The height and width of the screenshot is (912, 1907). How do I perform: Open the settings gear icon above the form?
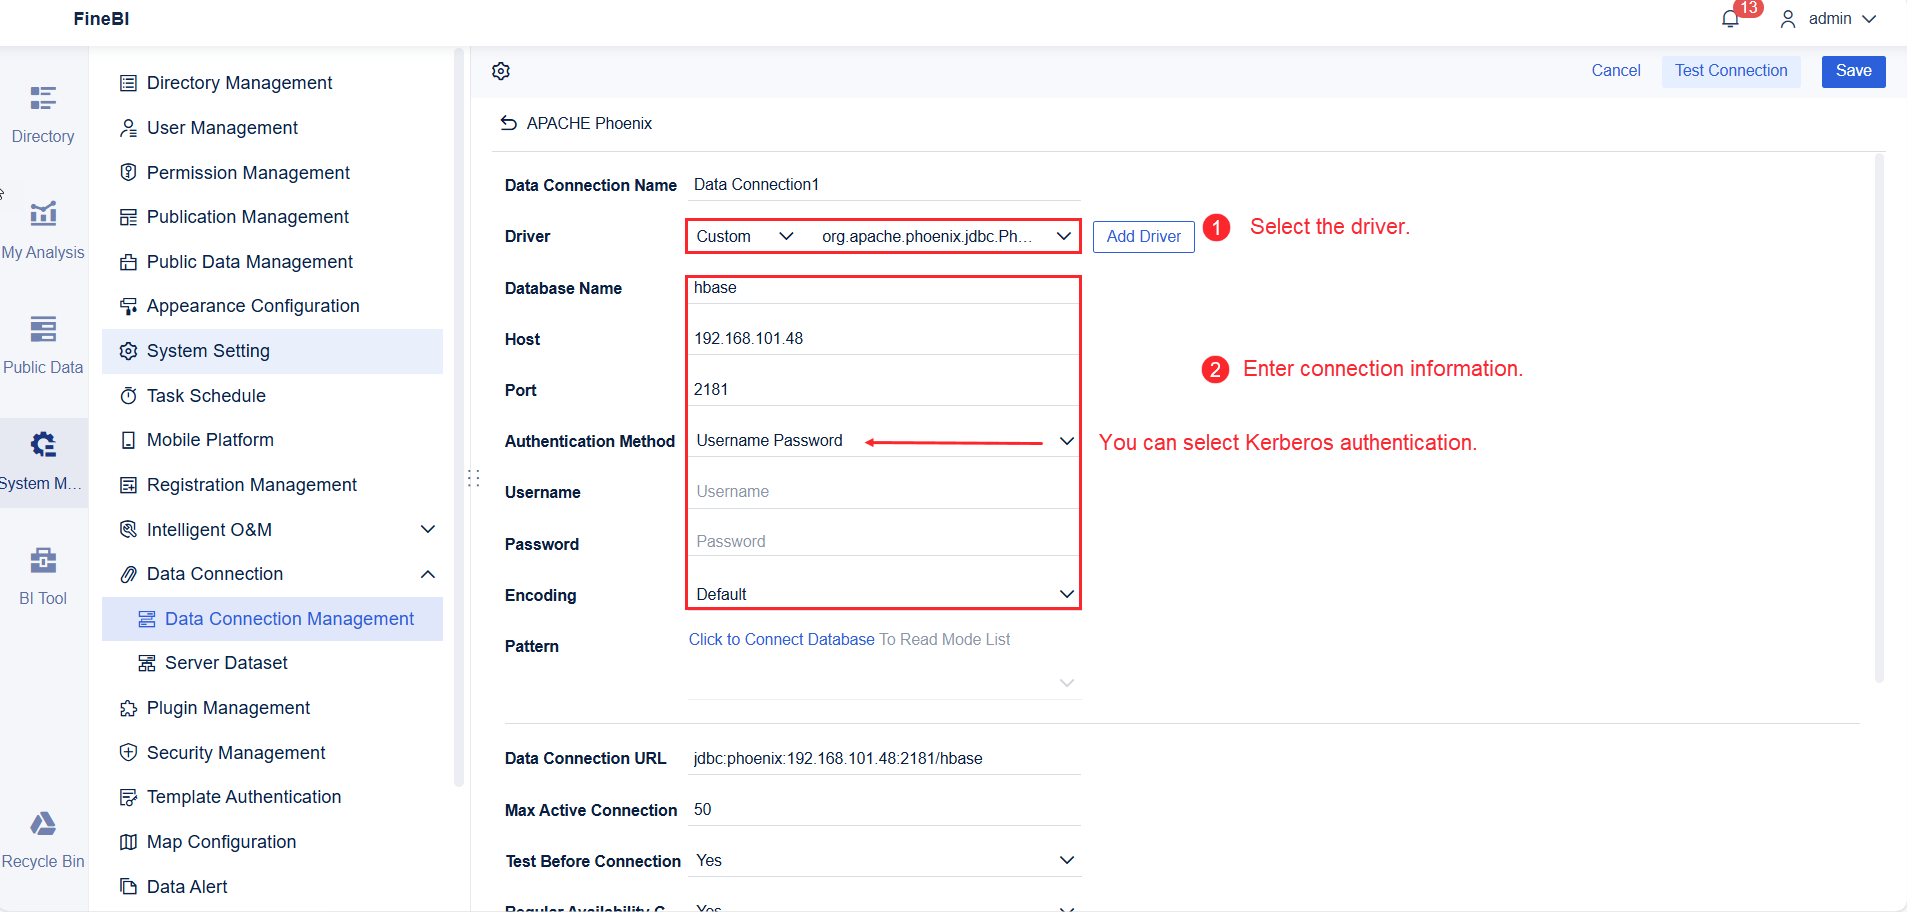(501, 71)
